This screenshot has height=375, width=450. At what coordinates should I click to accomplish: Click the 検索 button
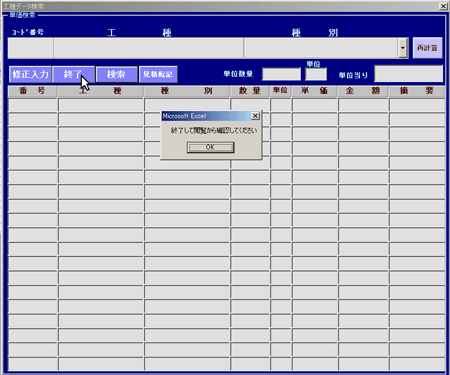pos(116,74)
